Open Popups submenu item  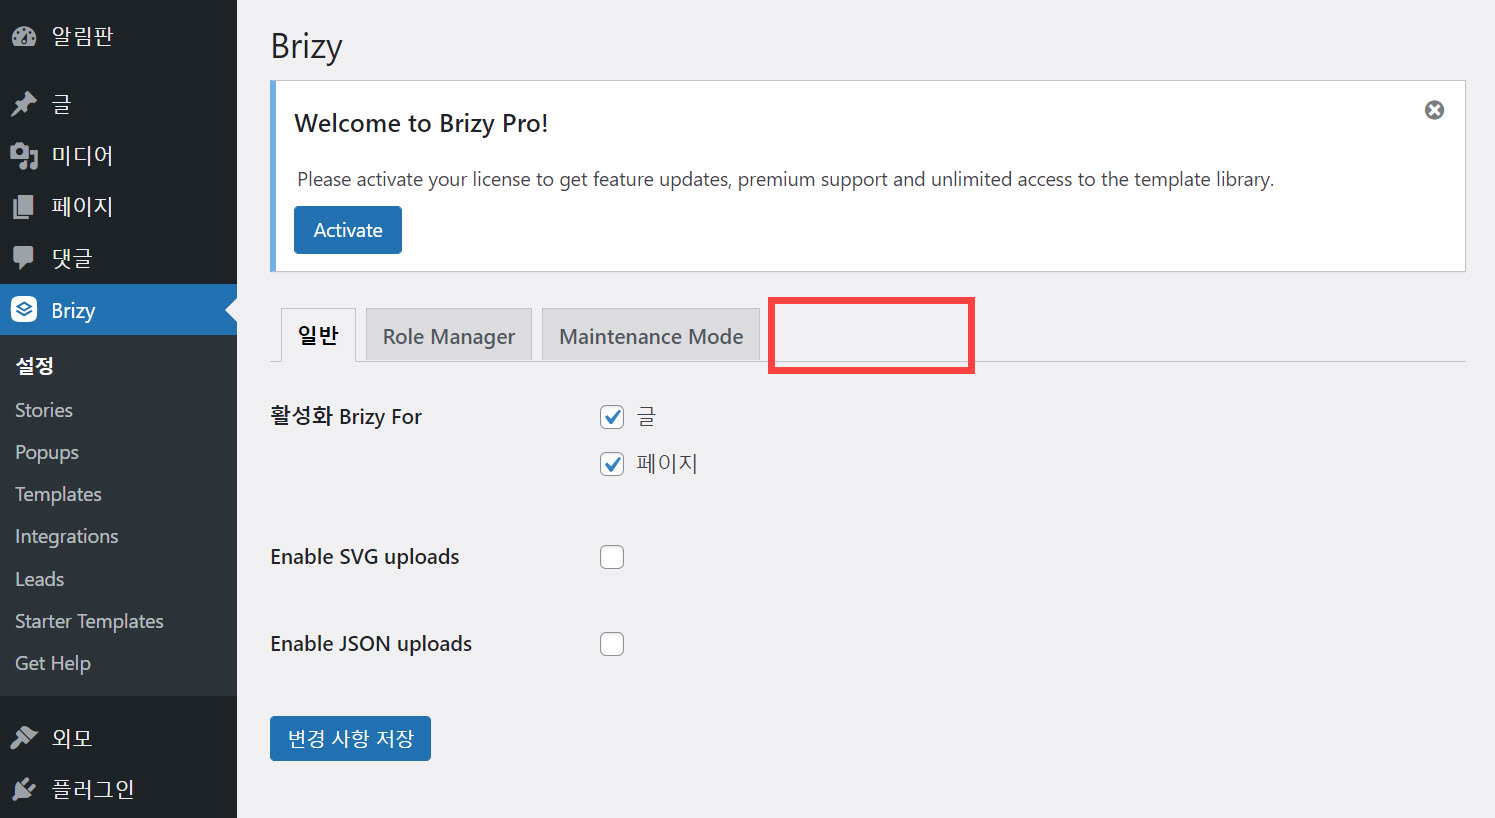point(47,452)
